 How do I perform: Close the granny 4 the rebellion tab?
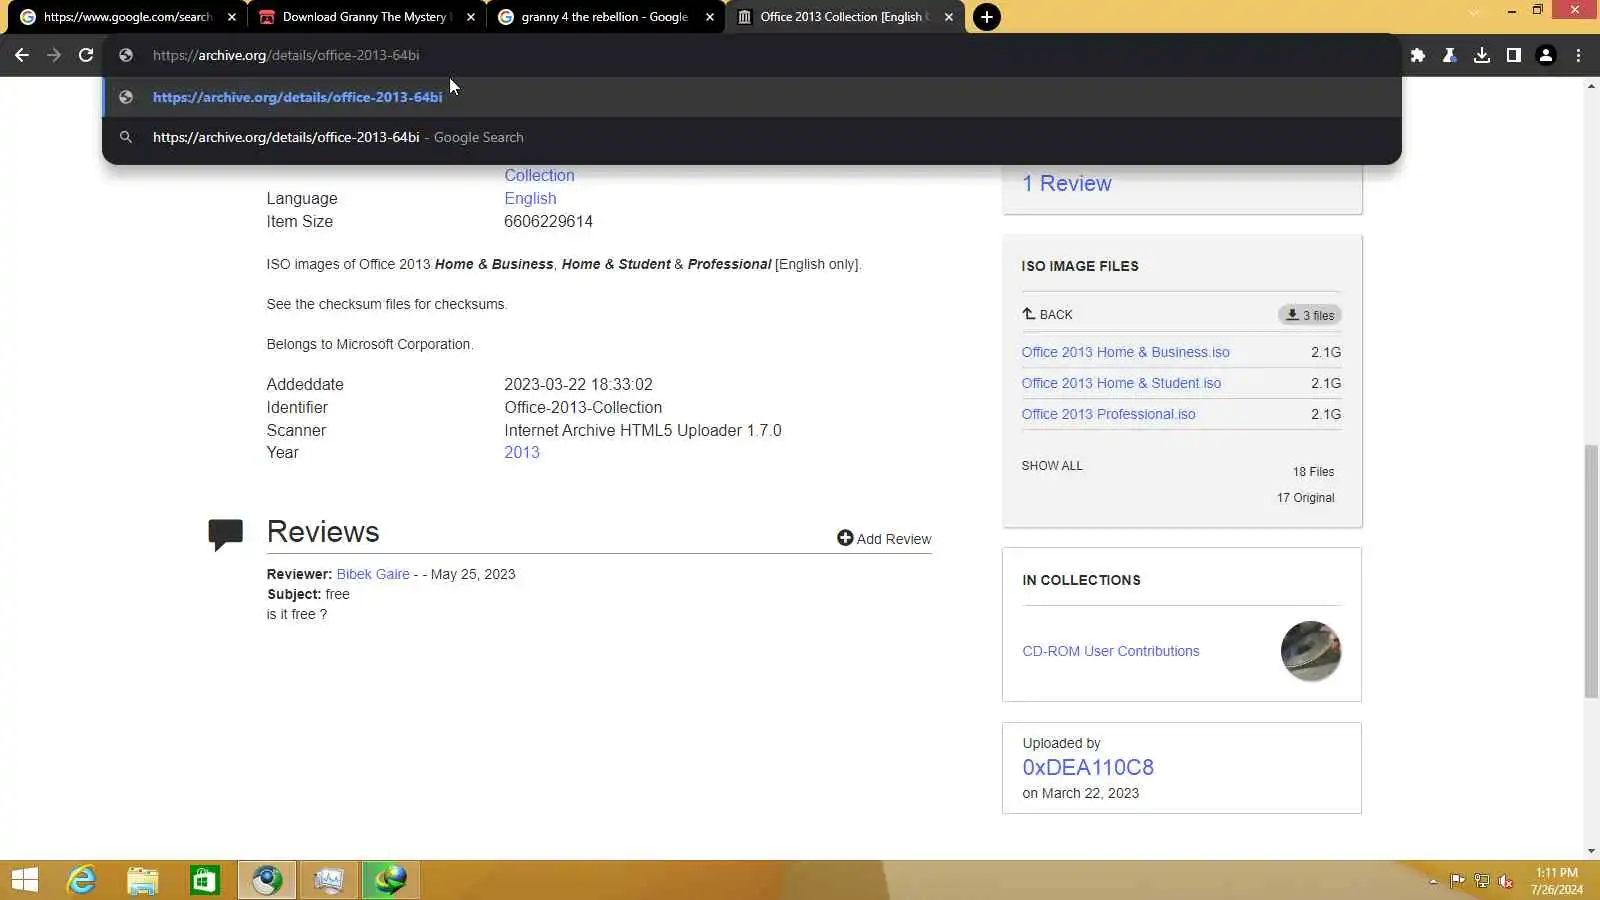[x=710, y=17]
